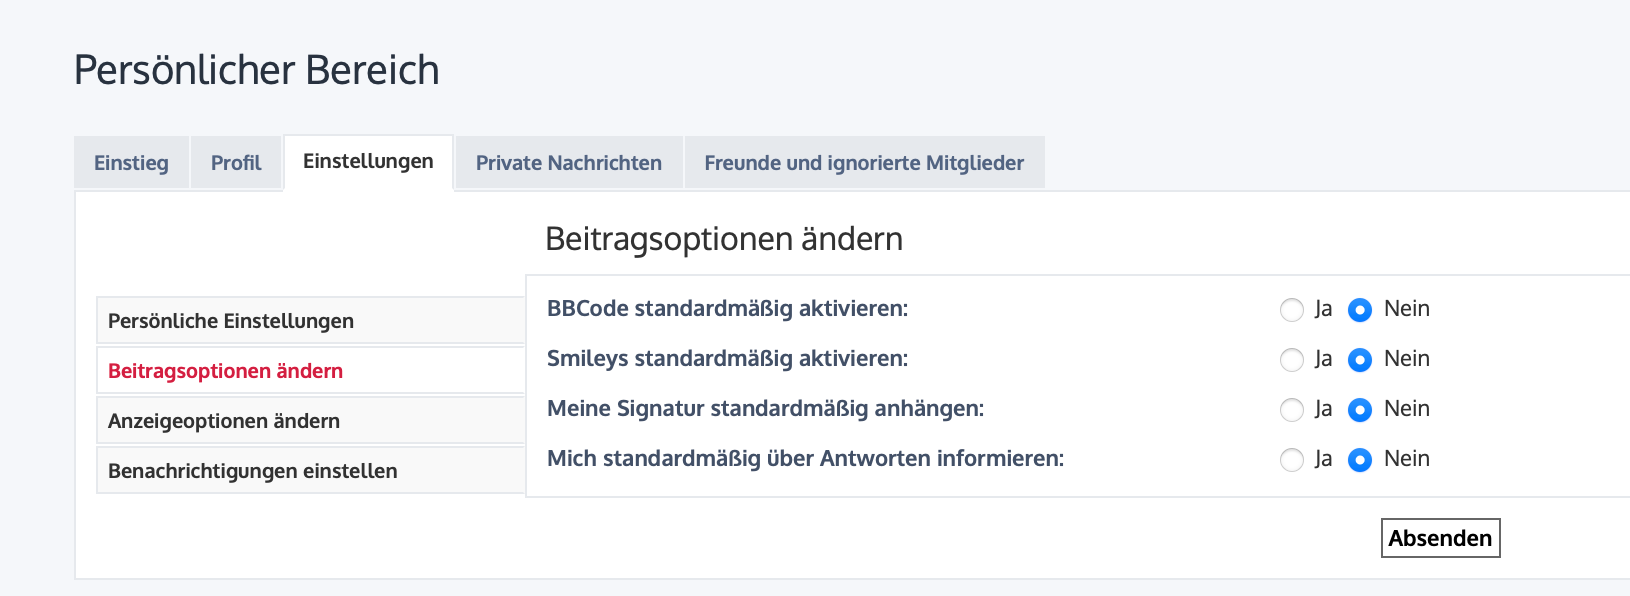
Task: Switch to the Profil tab
Action: click(236, 163)
